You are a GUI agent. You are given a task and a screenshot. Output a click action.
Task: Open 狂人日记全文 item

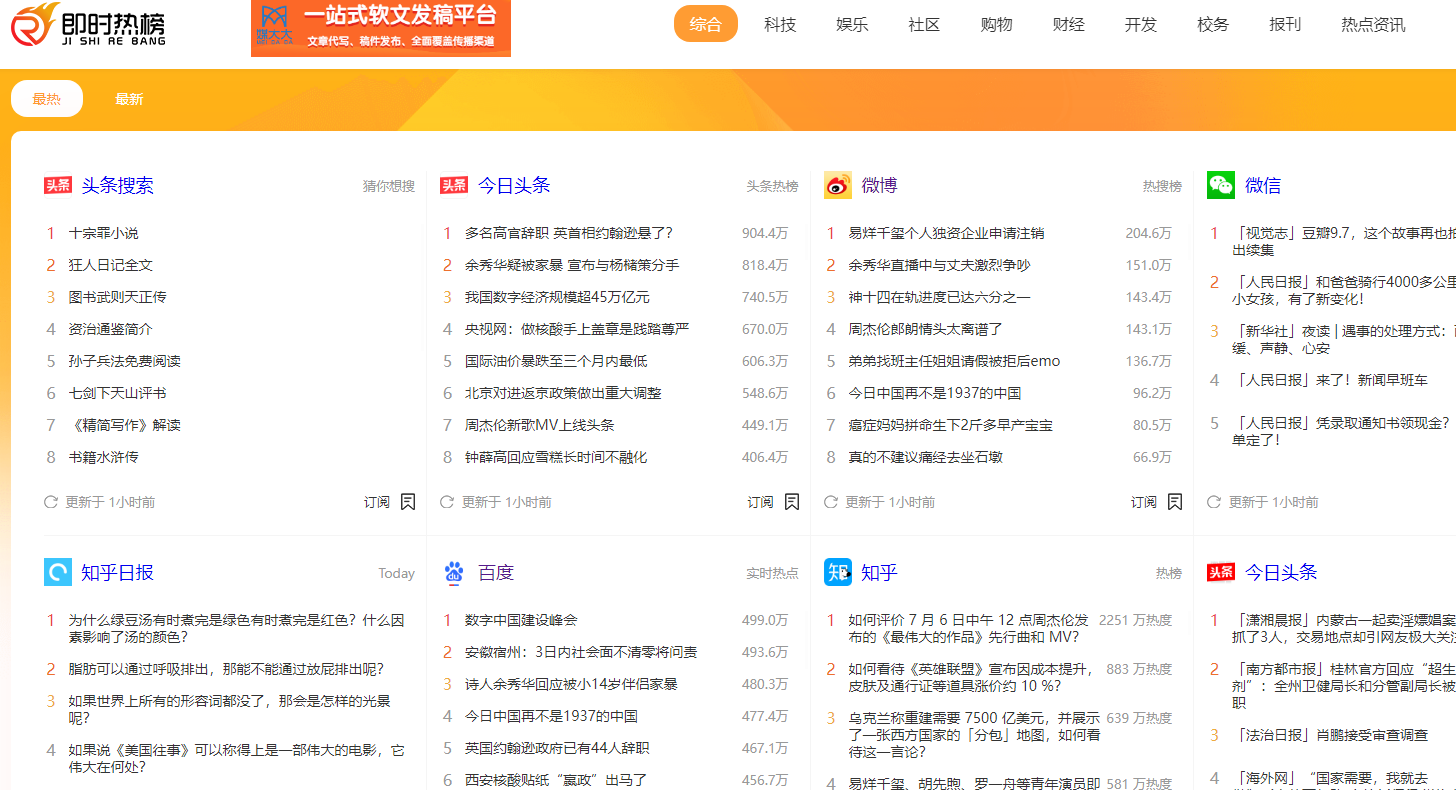(111, 265)
